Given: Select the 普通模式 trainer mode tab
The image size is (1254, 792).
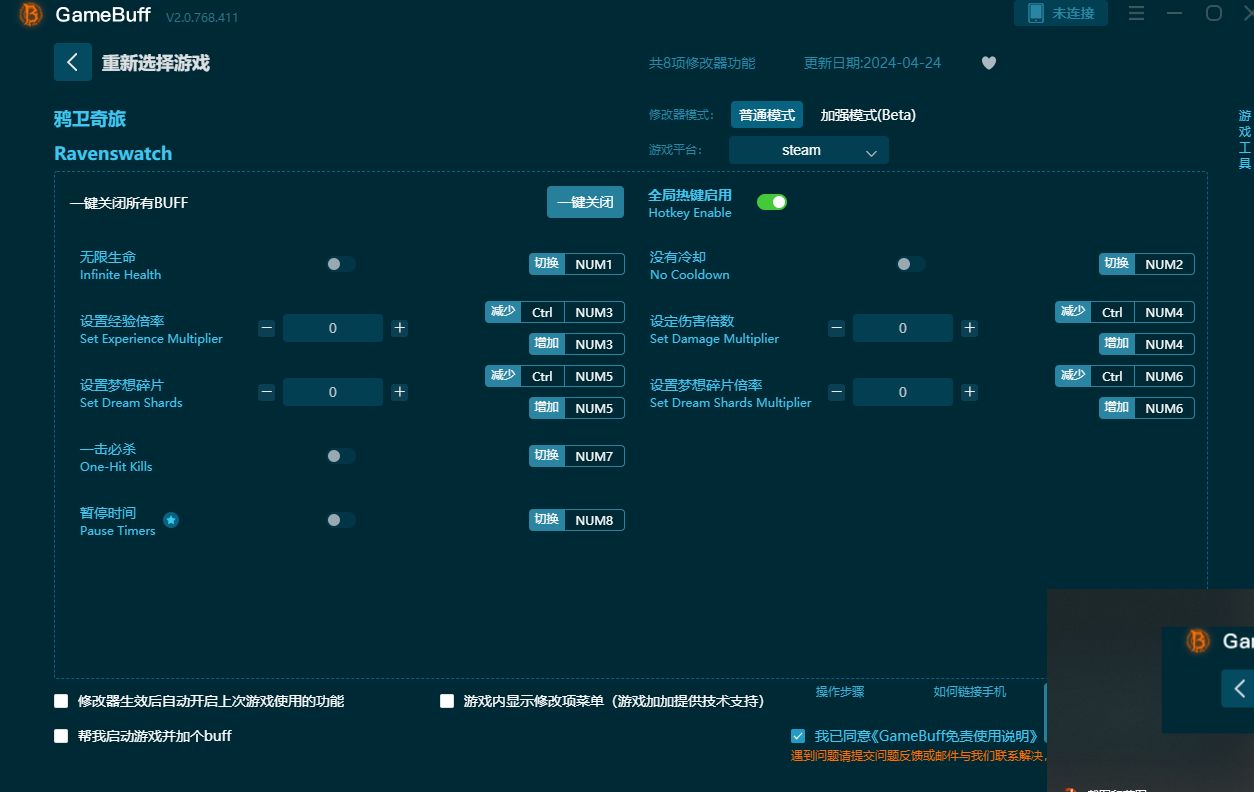Looking at the screenshot, I should (x=767, y=115).
